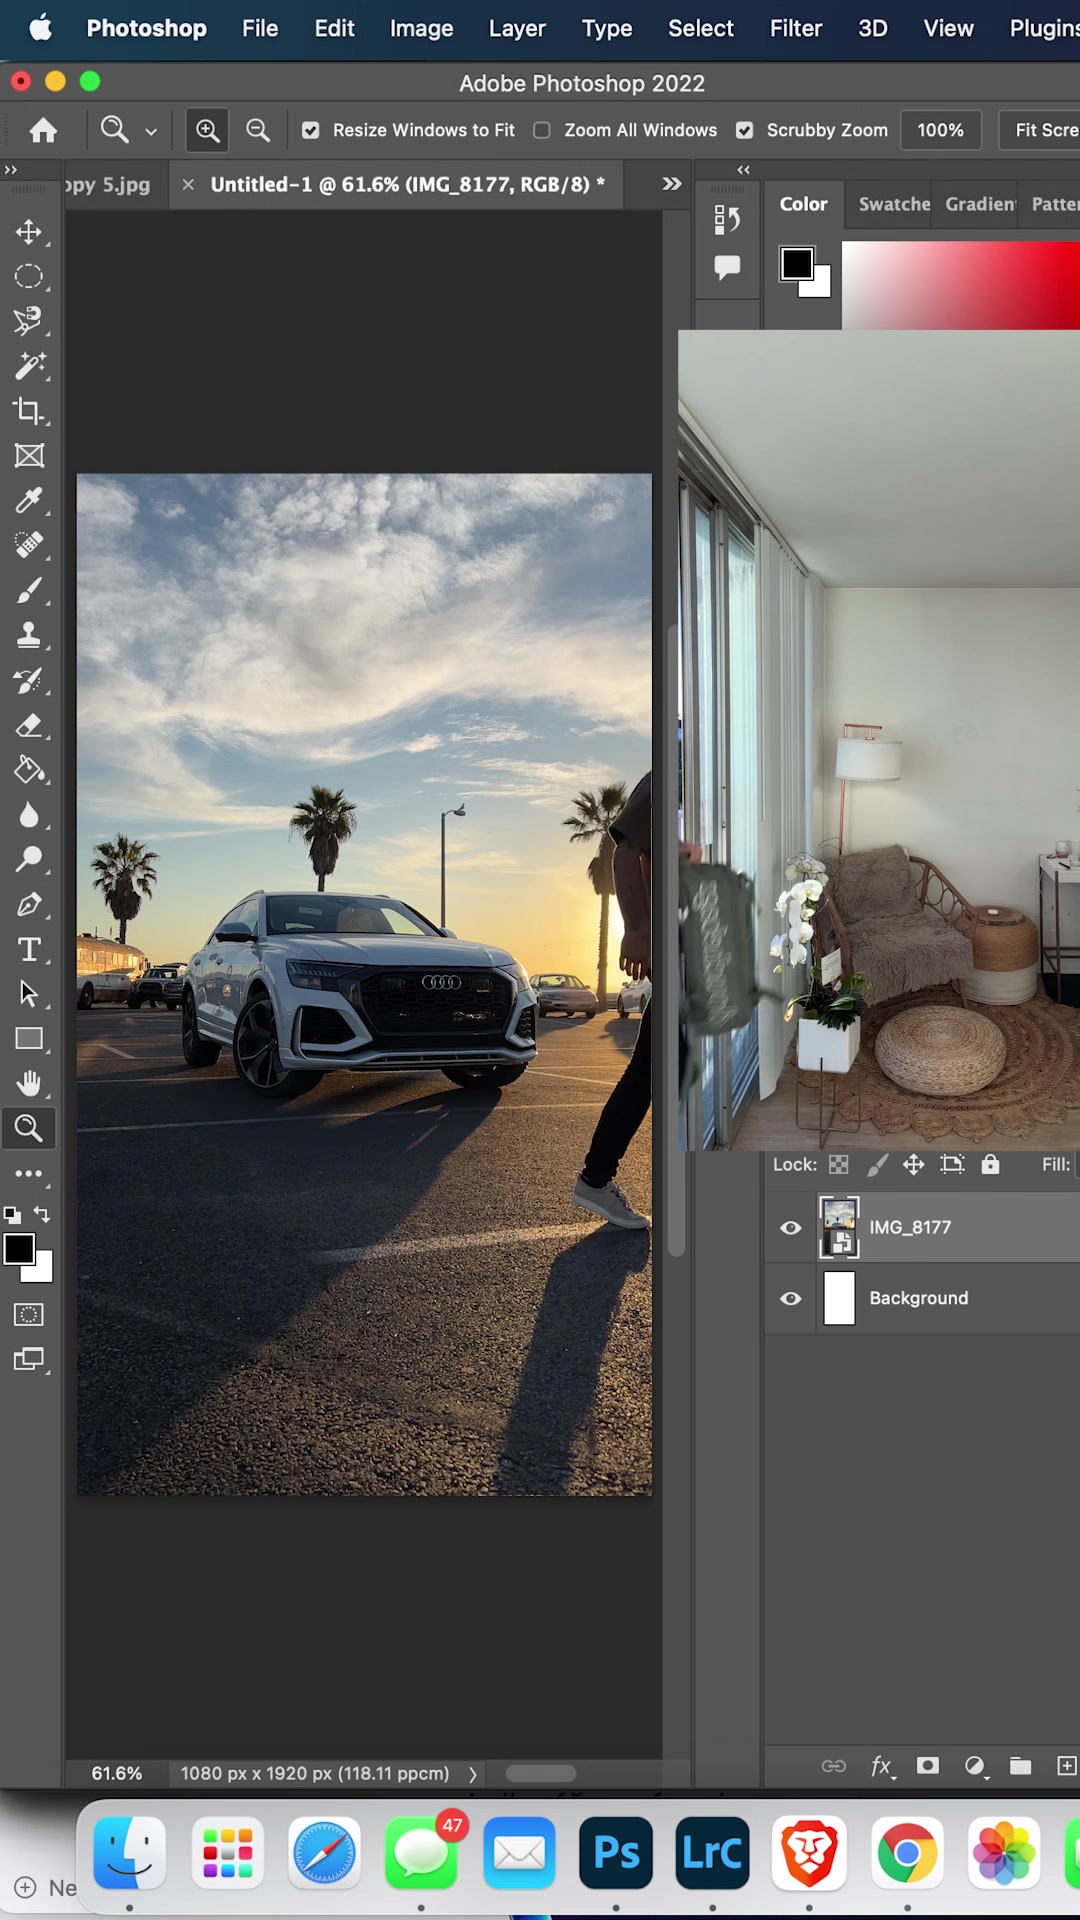The width and height of the screenshot is (1080, 1920).
Task: Hide the IMG_8177 layer
Action: [790, 1227]
